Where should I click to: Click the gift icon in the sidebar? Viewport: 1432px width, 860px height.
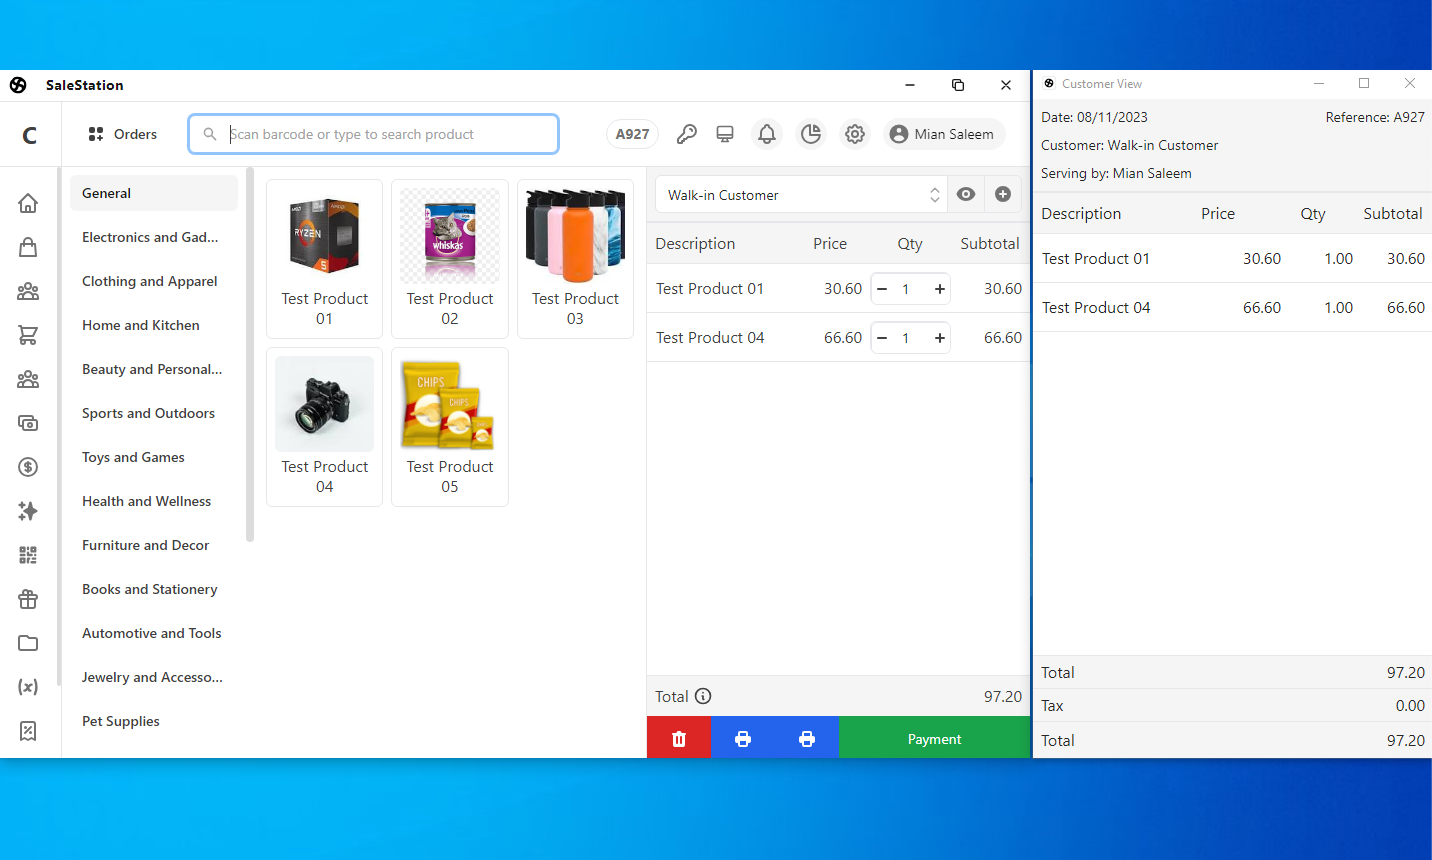click(28, 598)
